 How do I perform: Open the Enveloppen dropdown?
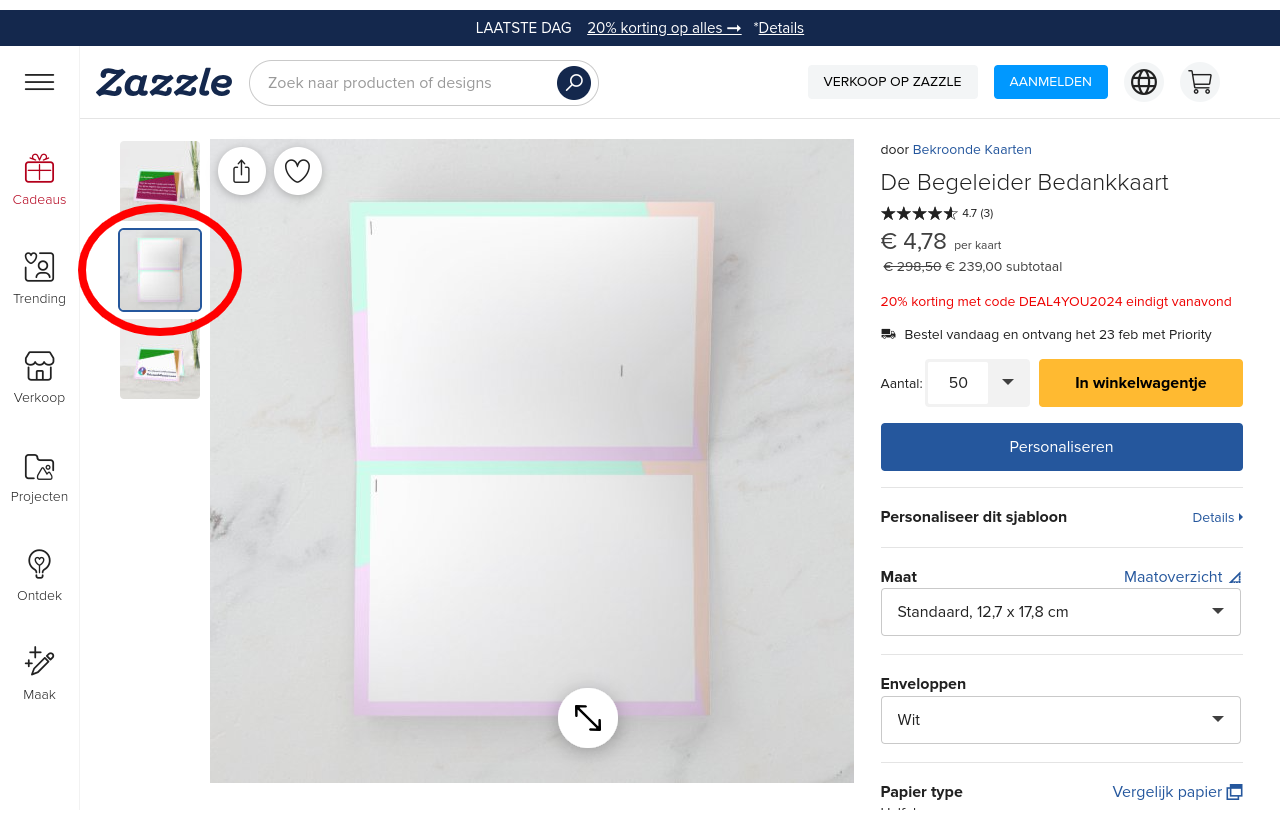[x=1060, y=720]
